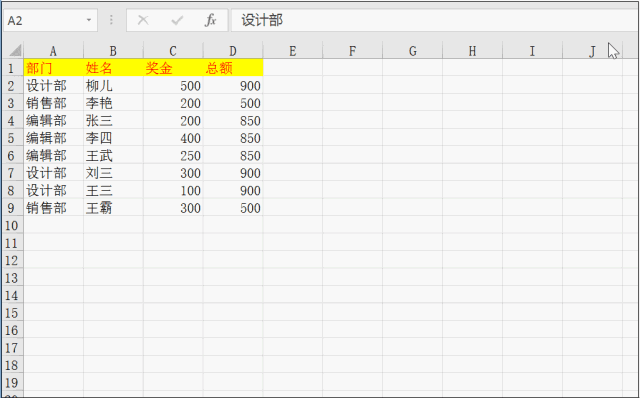Click bonus cell 300 in 刘三 row
This screenshot has height=398, width=640.
point(173,173)
